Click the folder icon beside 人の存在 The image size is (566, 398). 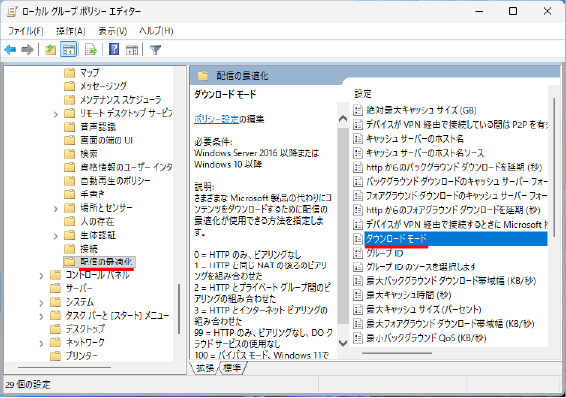(x=69, y=222)
